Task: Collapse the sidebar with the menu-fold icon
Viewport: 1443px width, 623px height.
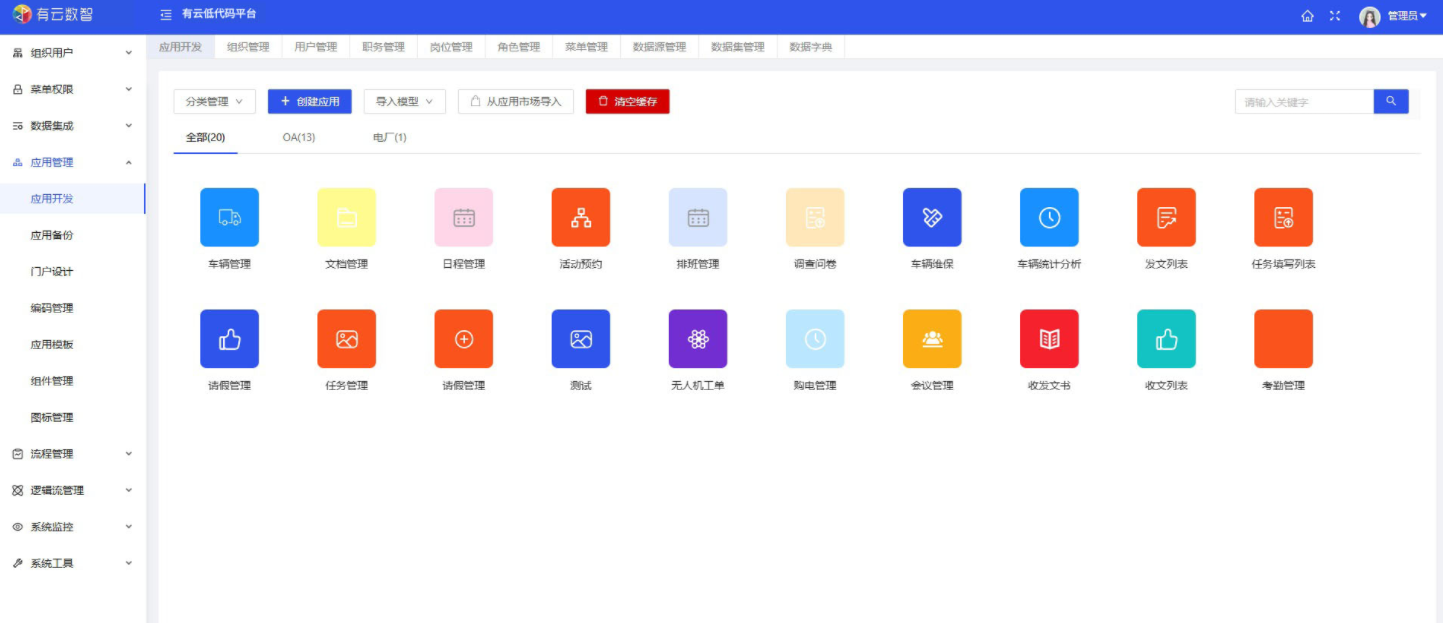Action: pyautogui.click(x=166, y=15)
